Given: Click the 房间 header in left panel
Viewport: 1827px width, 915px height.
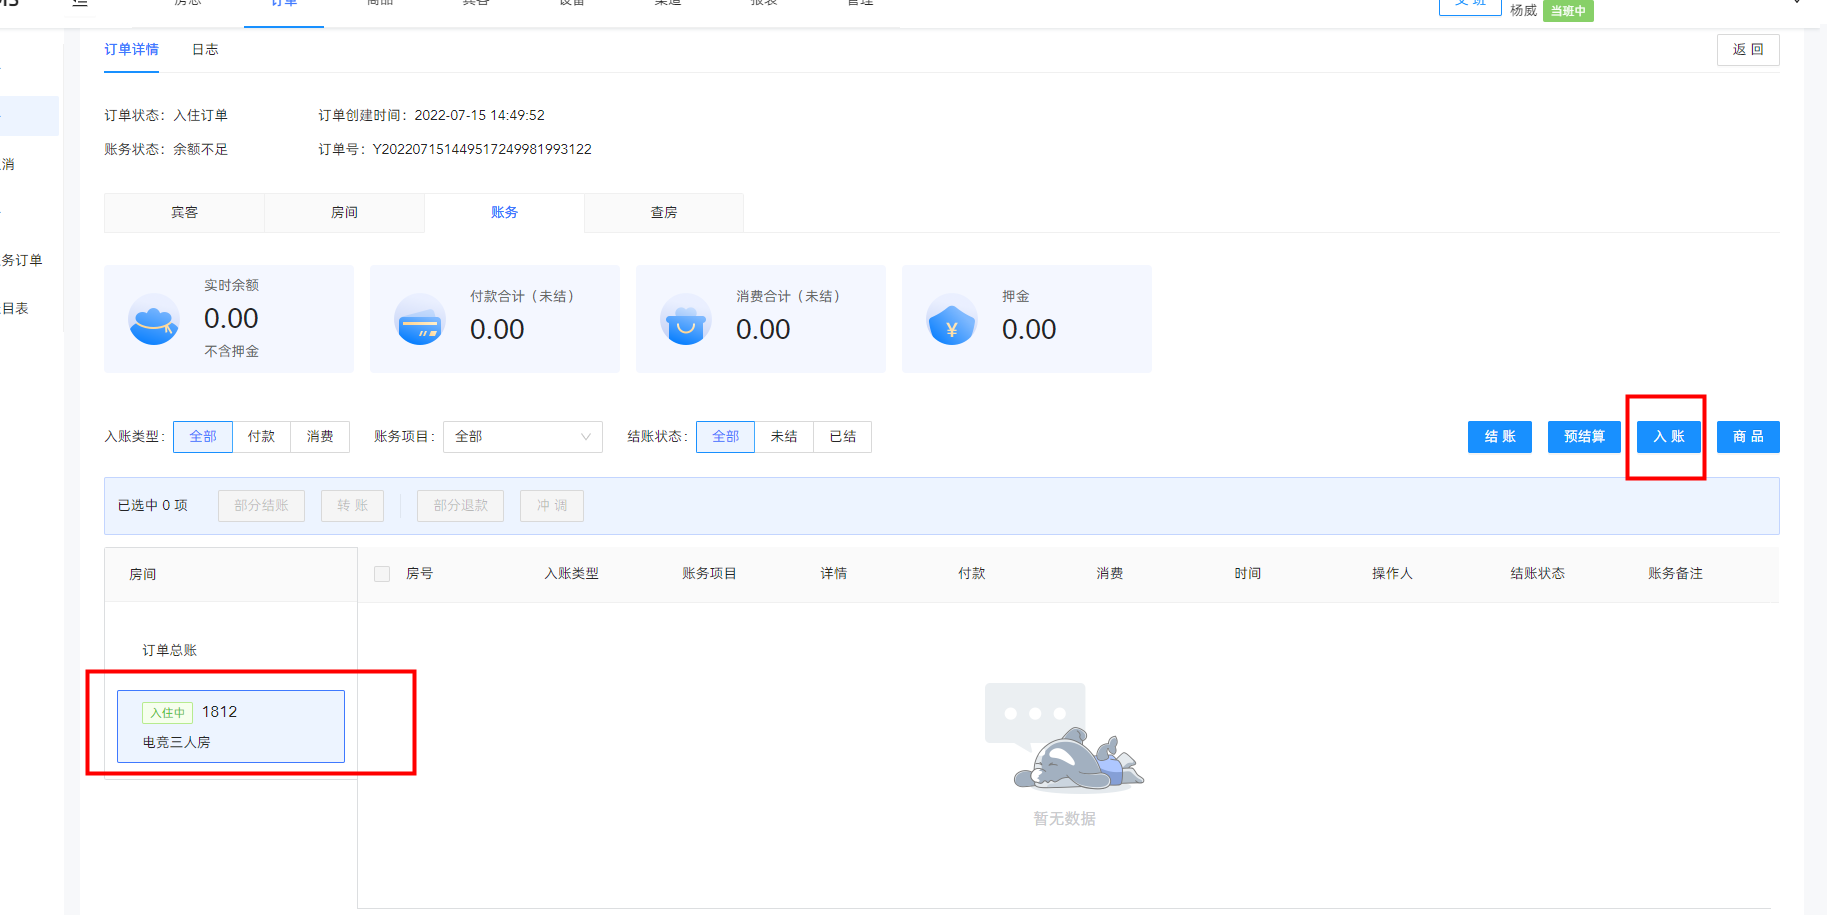Looking at the screenshot, I should point(143,575).
